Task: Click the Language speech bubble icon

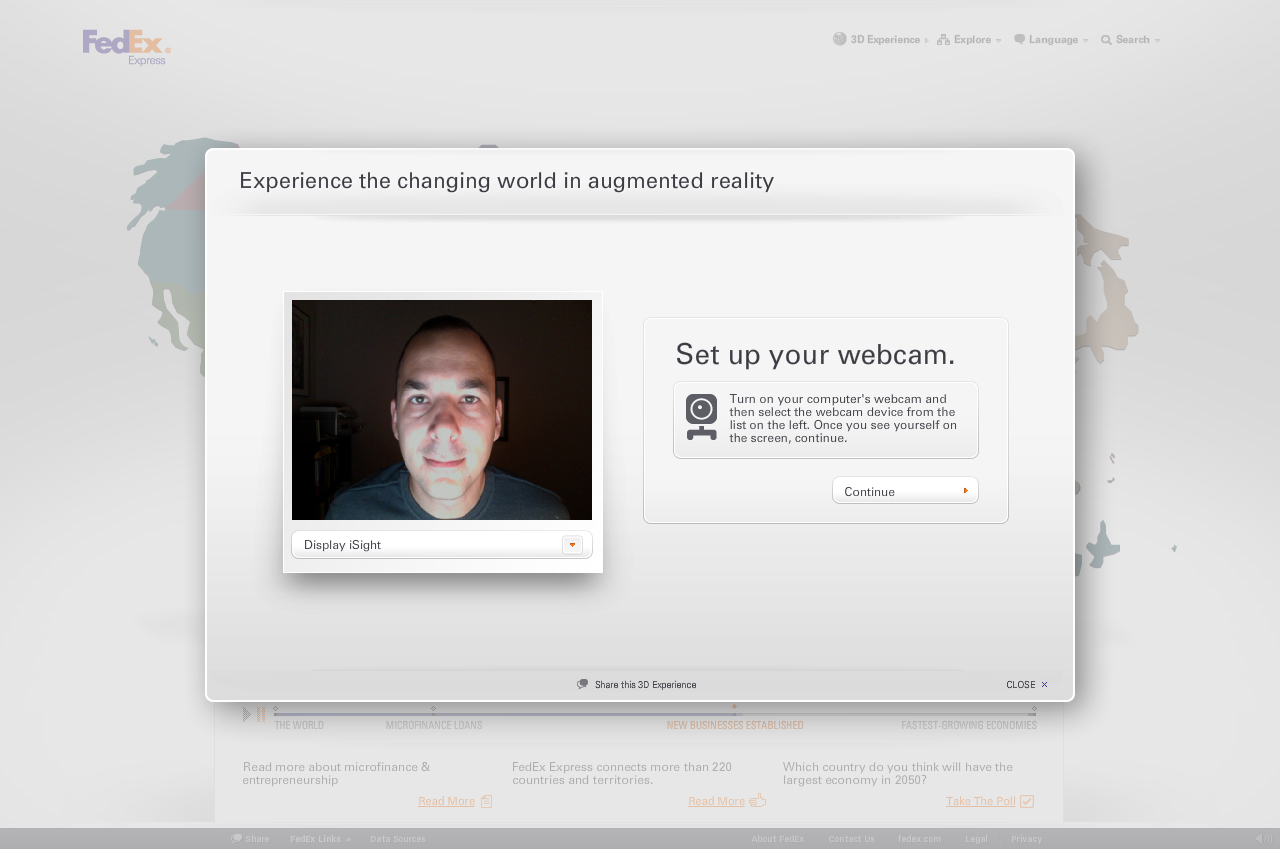Action: pos(1020,40)
